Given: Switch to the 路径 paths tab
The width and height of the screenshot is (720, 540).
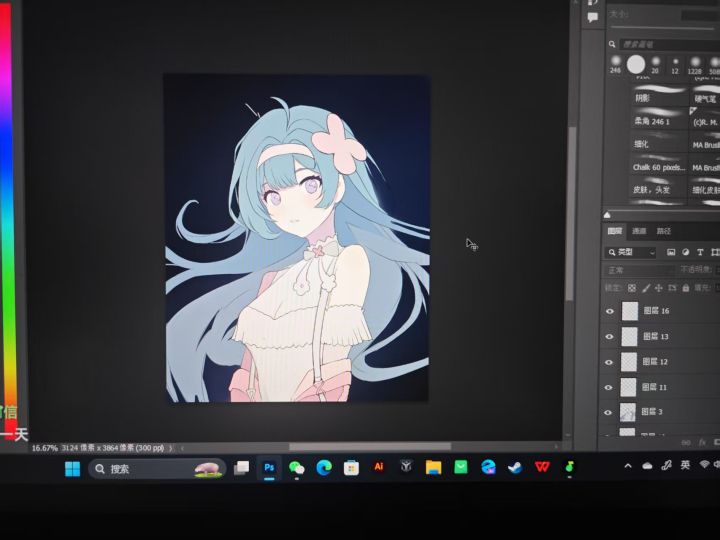Looking at the screenshot, I should [664, 231].
